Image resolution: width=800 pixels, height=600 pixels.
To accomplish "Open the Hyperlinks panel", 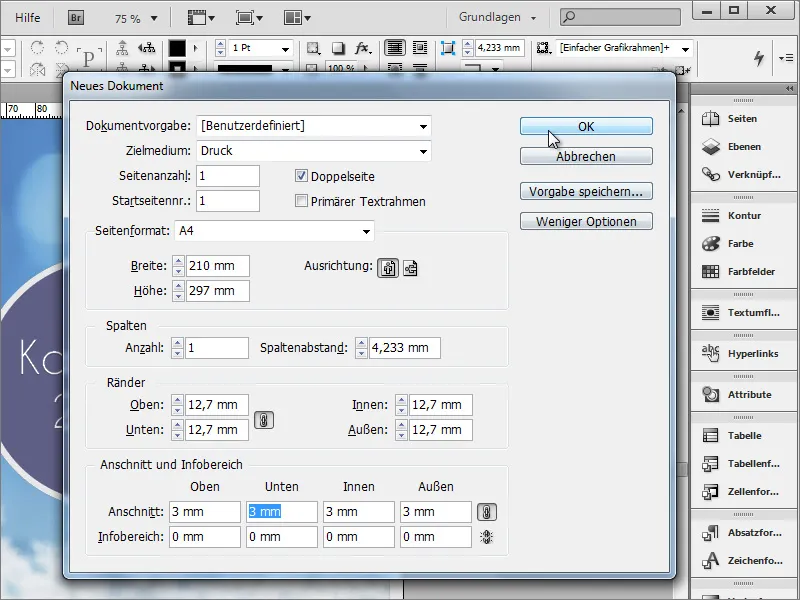I will (x=743, y=353).
